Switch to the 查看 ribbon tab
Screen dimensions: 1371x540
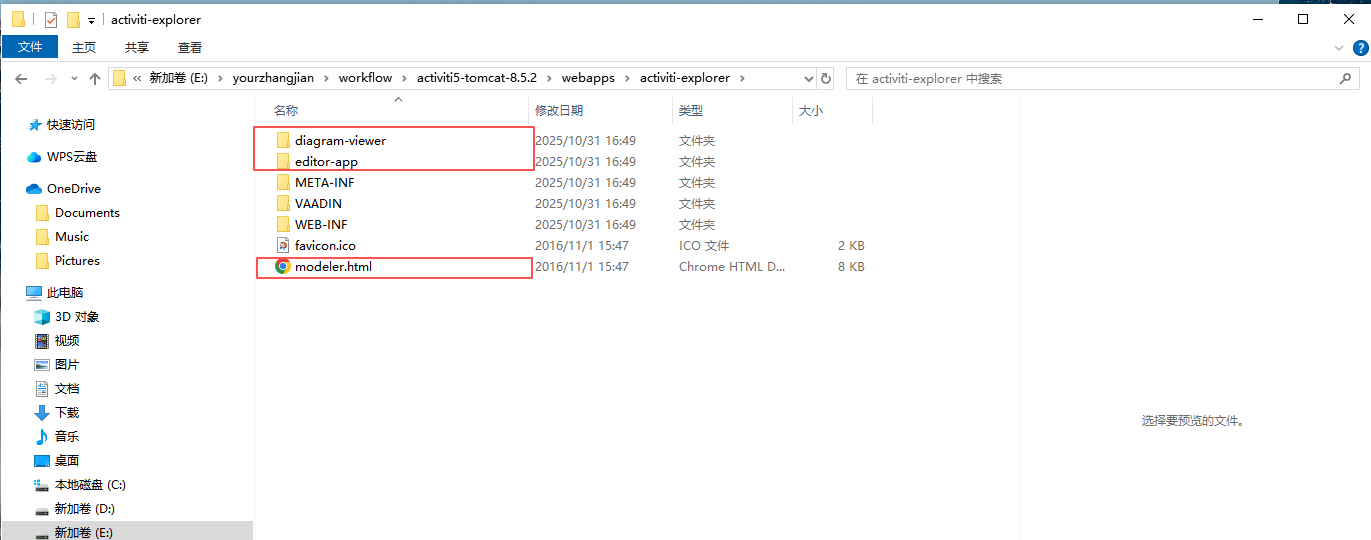(190, 47)
